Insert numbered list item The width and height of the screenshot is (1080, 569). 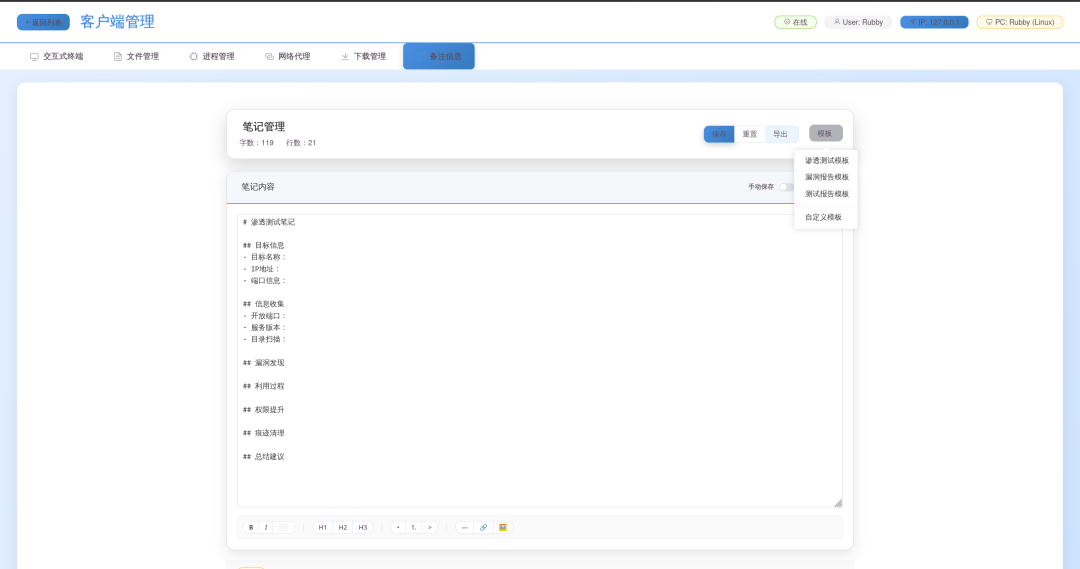413,528
